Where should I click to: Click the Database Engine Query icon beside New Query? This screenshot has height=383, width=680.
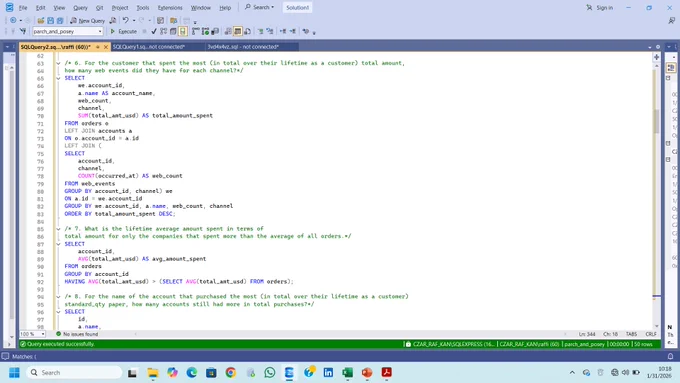113,20
